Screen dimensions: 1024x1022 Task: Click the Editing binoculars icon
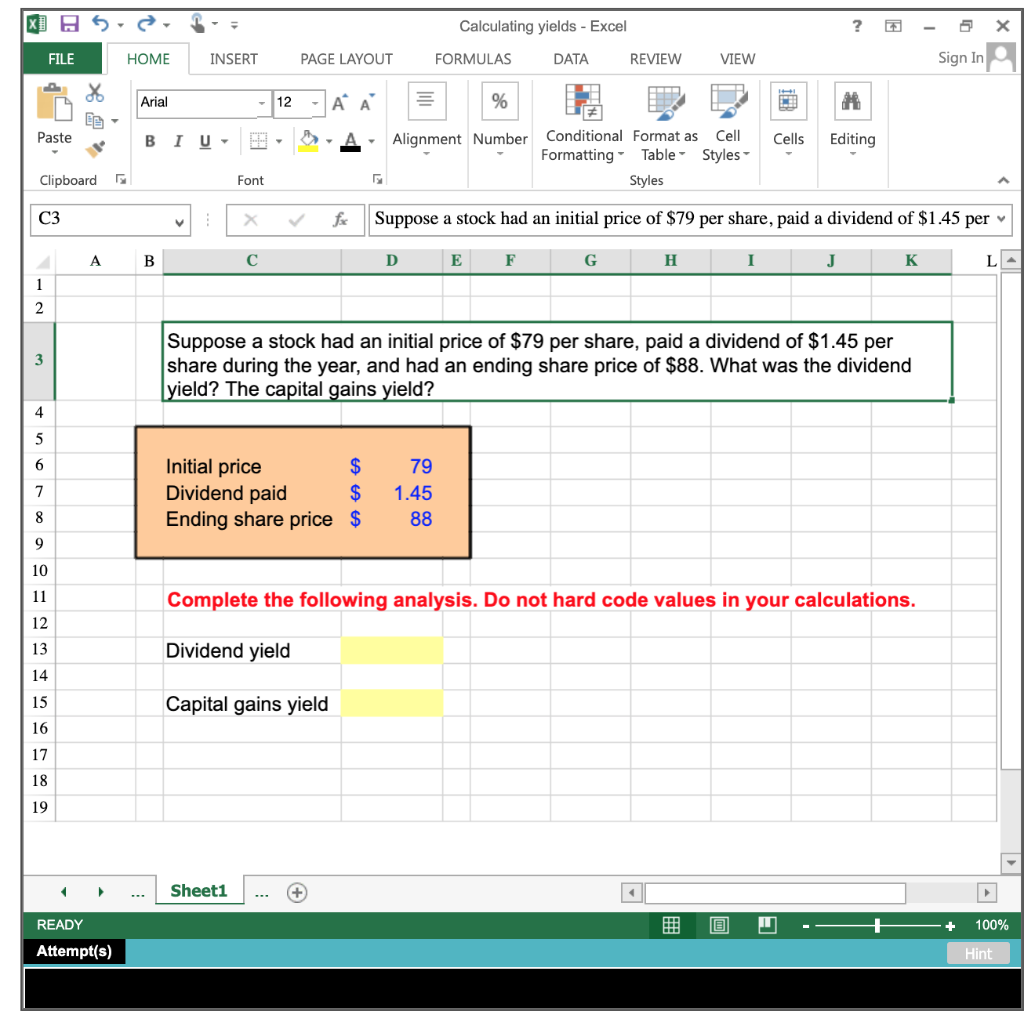pyautogui.click(x=851, y=100)
